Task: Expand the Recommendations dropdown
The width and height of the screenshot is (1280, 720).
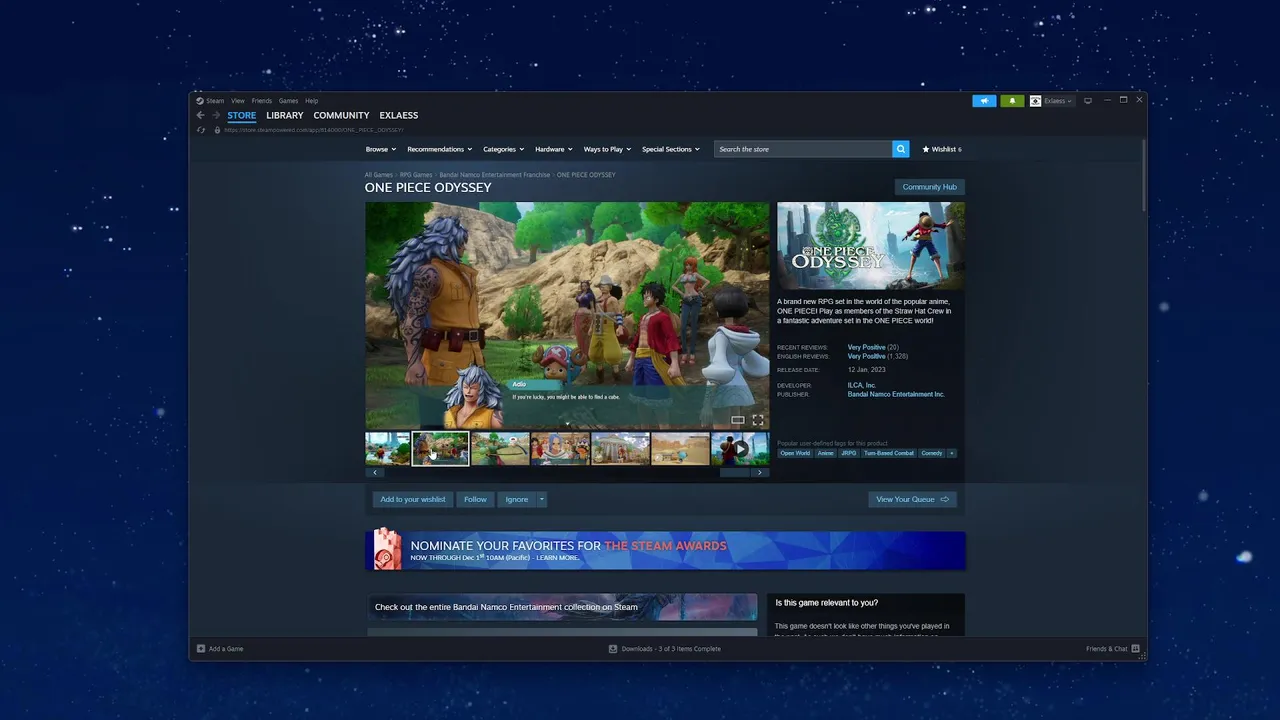Action: click(439, 149)
